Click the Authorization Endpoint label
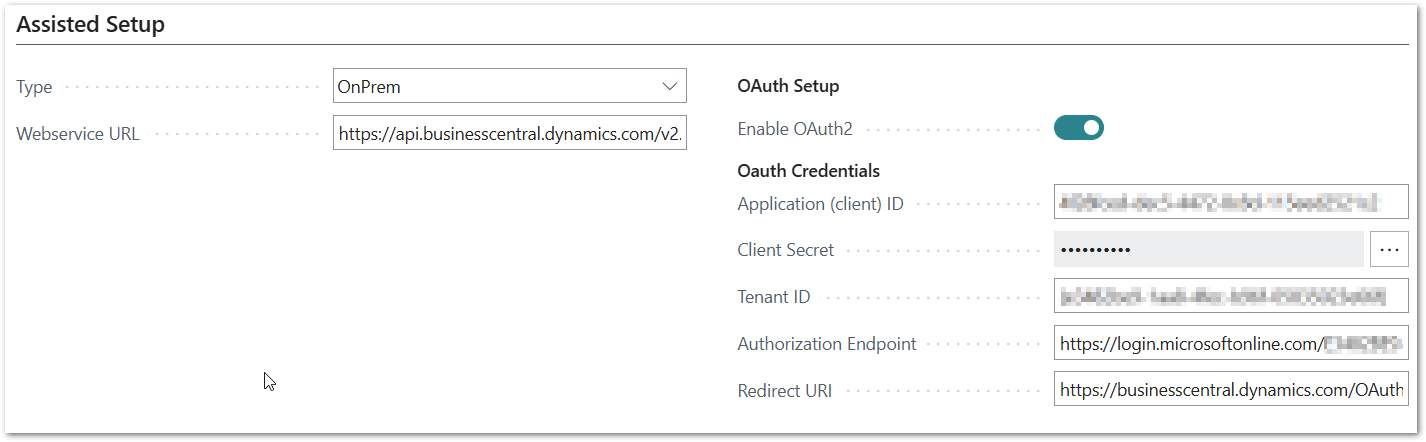 pos(826,344)
